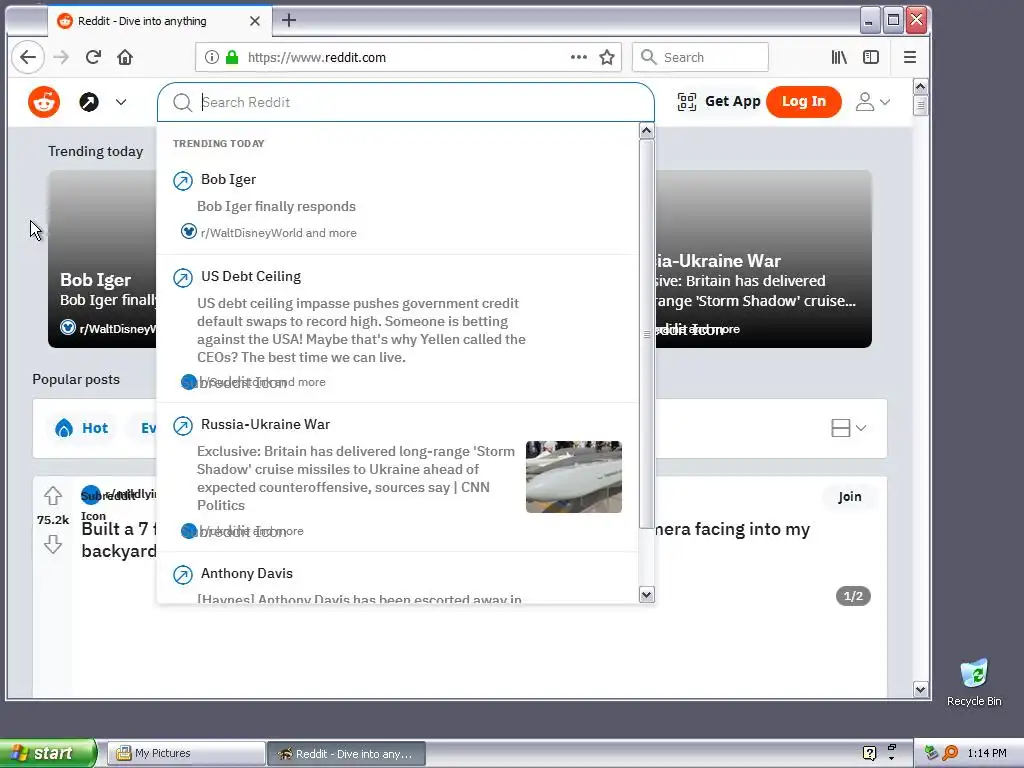Image resolution: width=1024 pixels, height=768 pixels.
Task: Bookmark this page with star icon
Action: click(x=607, y=57)
